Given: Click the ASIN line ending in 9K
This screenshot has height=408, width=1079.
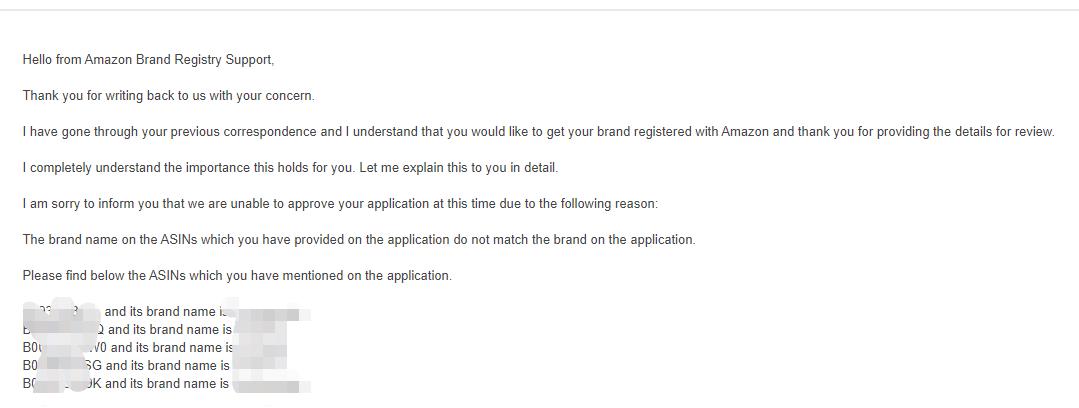Looking at the screenshot, I should (x=167, y=383).
